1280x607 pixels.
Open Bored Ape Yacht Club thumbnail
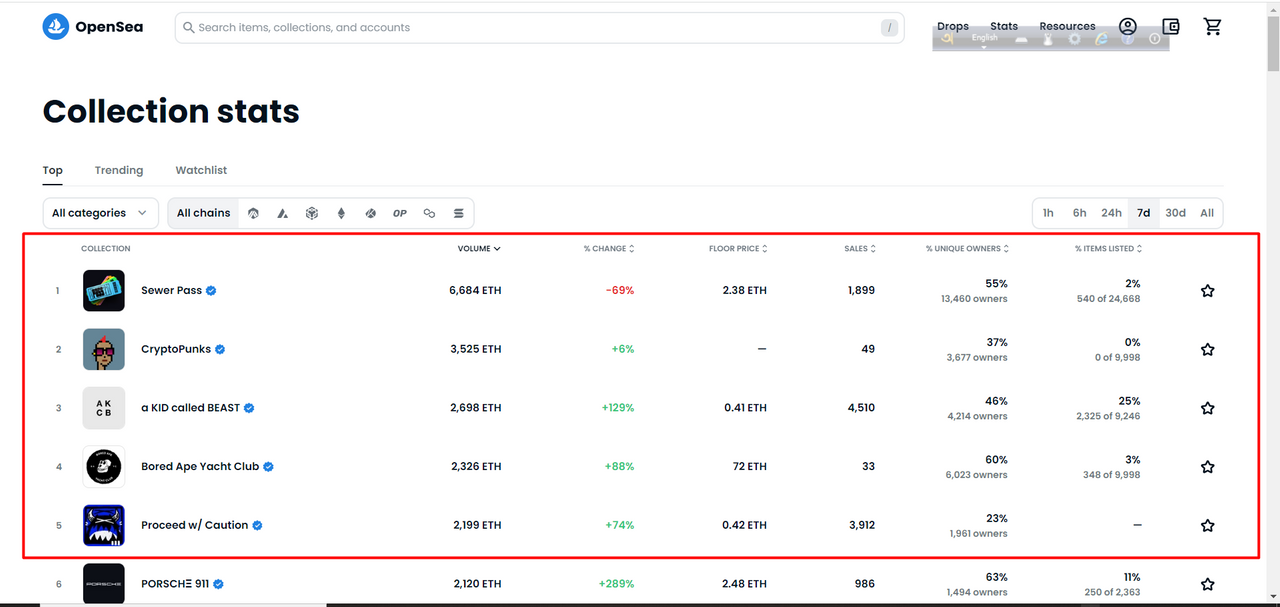tap(104, 466)
